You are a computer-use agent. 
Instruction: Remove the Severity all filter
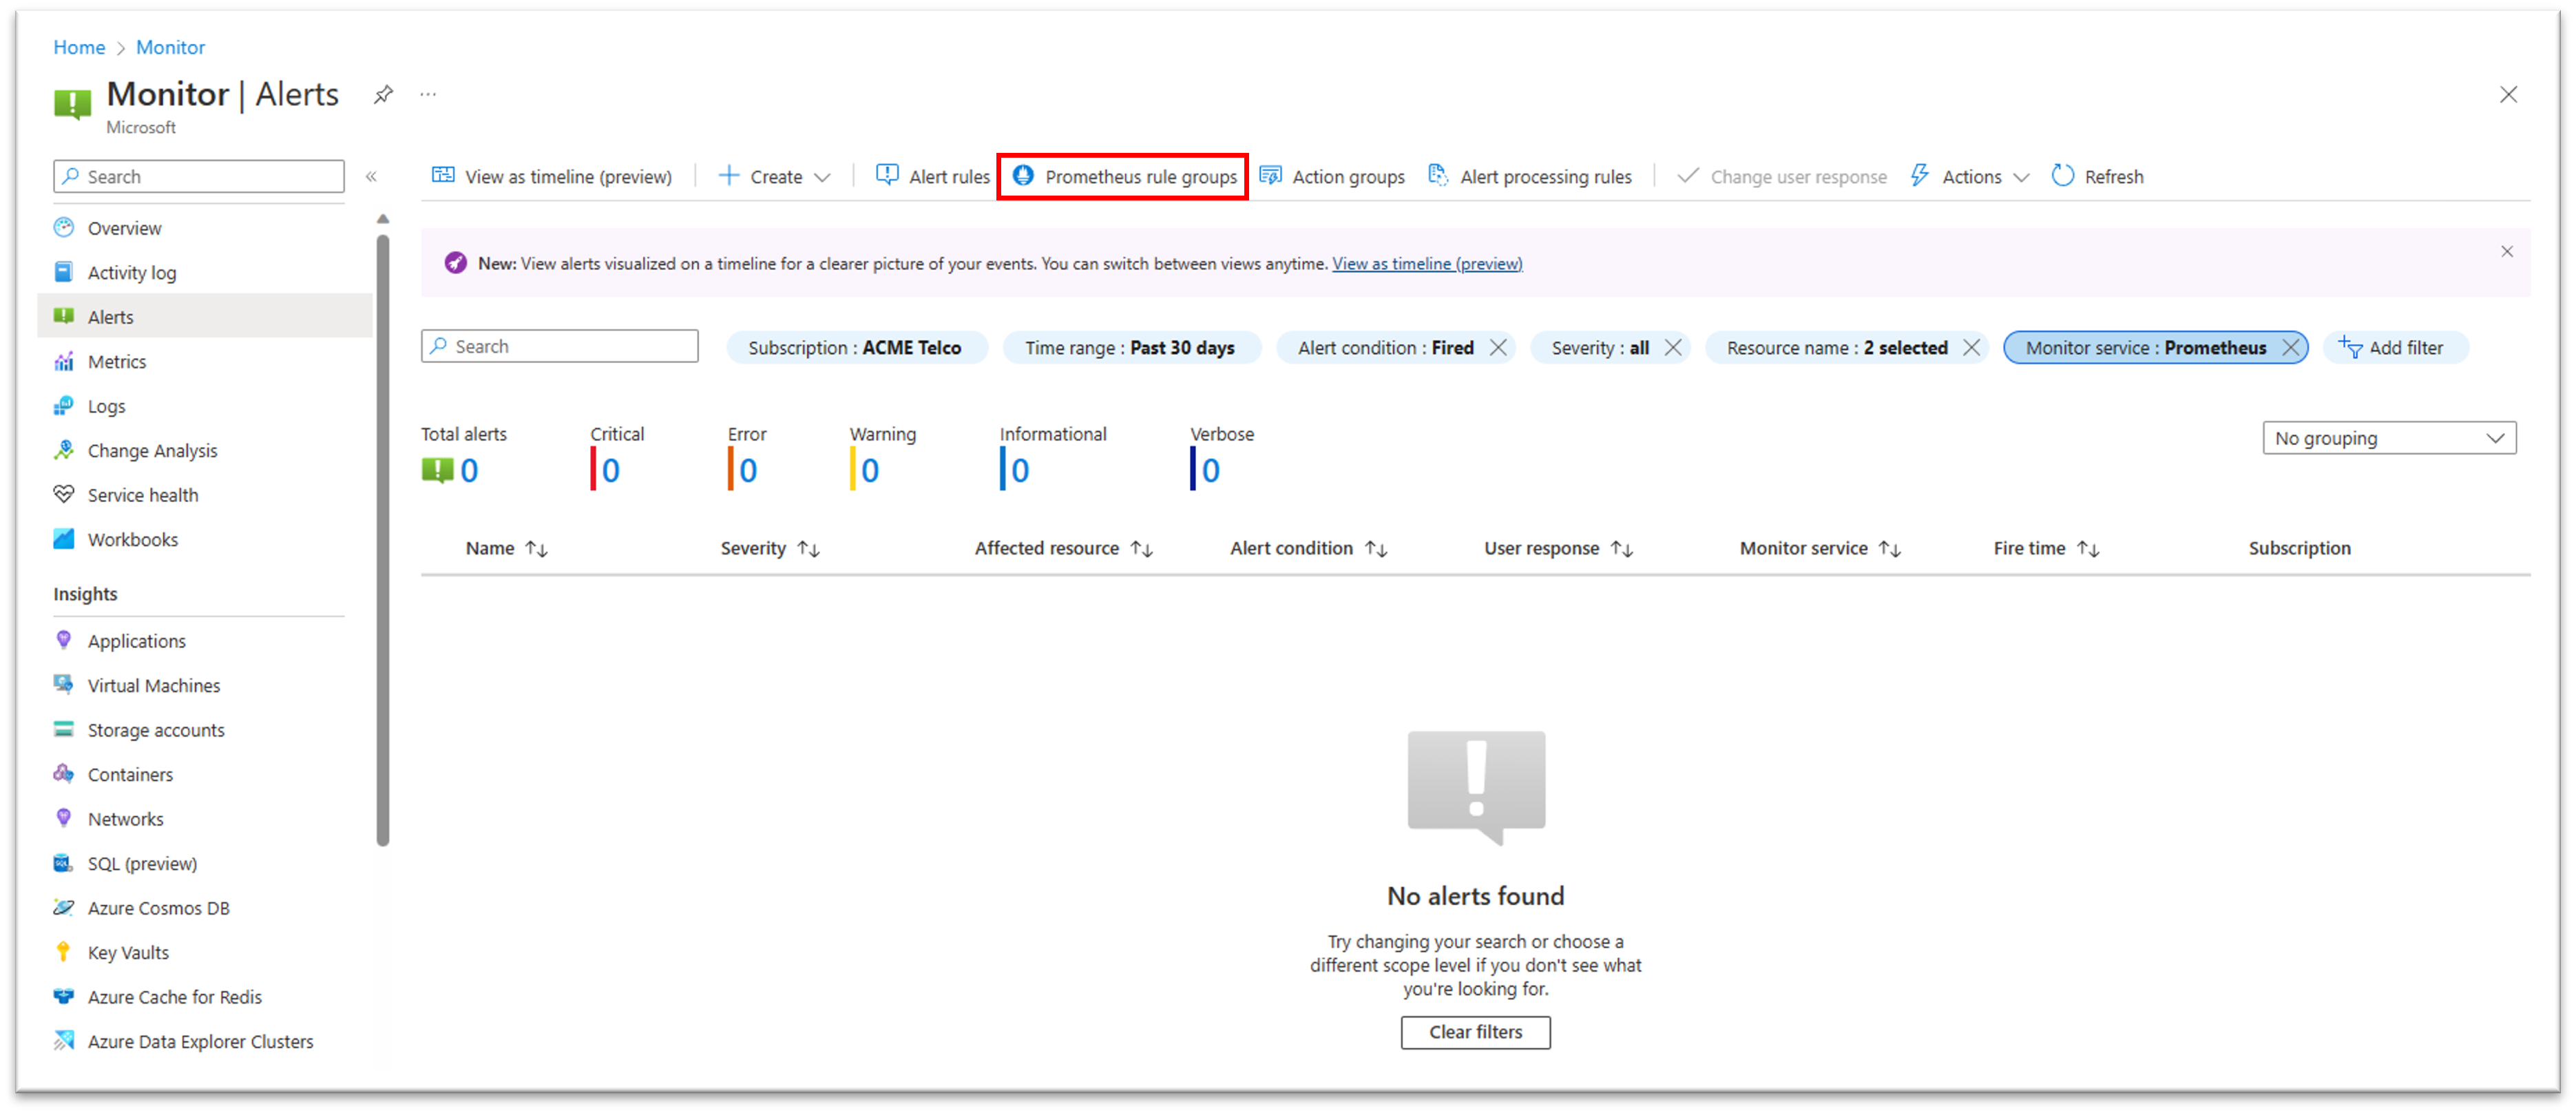point(1674,347)
